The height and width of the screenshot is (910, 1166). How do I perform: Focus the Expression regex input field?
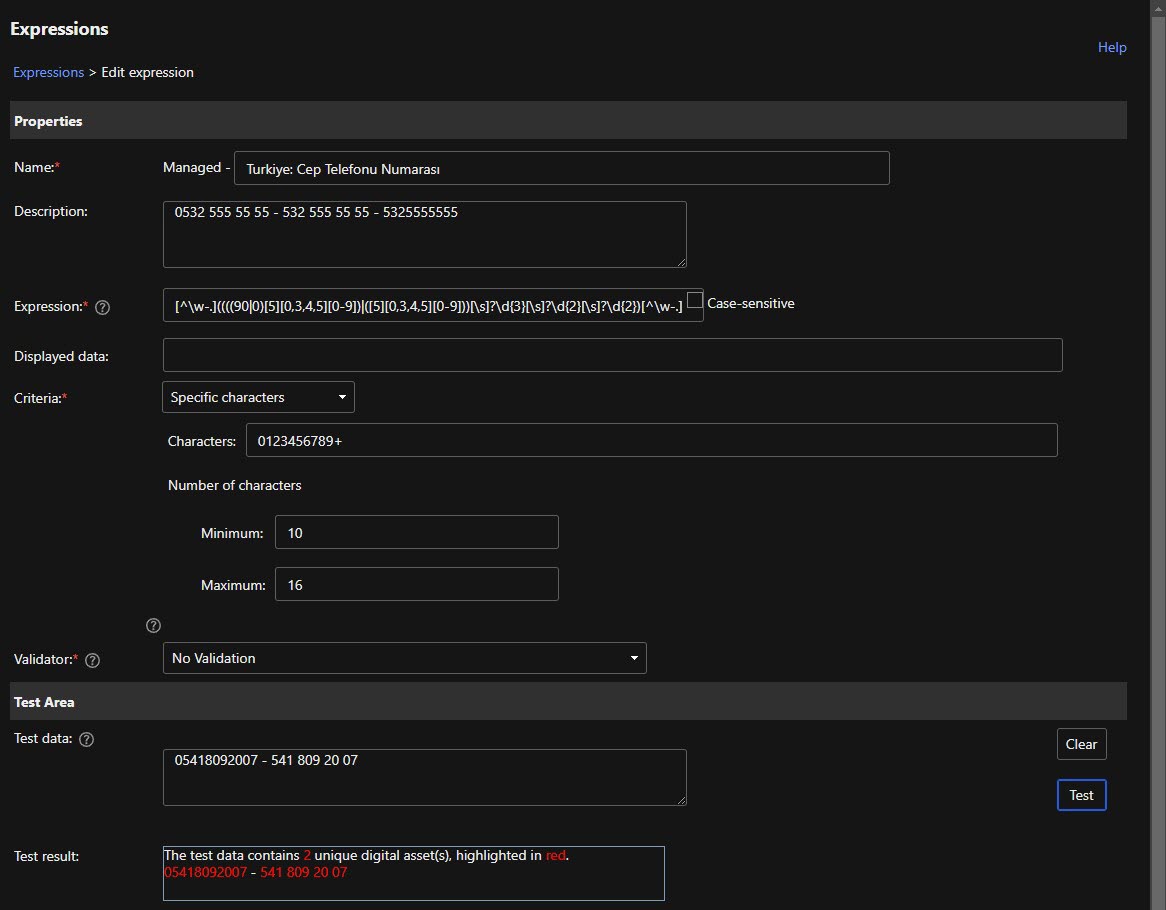(432, 306)
